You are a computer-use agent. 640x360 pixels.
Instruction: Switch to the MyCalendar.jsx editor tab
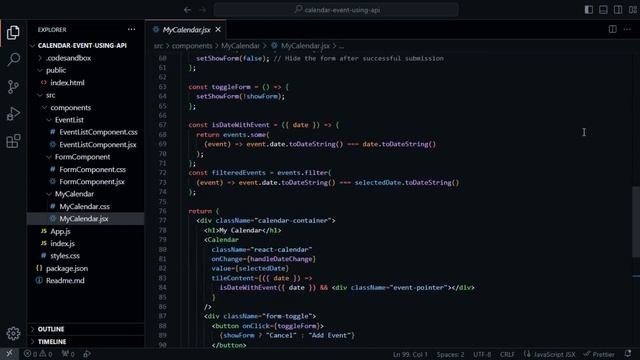pyautogui.click(x=186, y=29)
